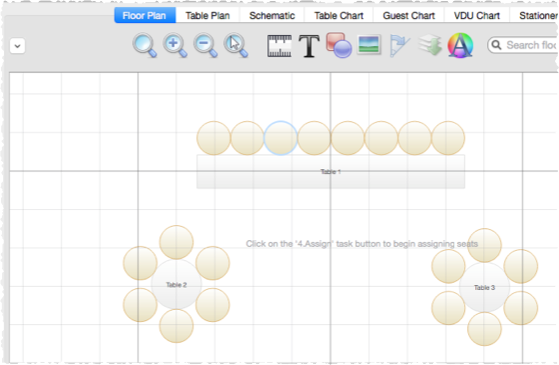Select the Table 3 round table
The image size is (559, 365).
coord(484,287)
